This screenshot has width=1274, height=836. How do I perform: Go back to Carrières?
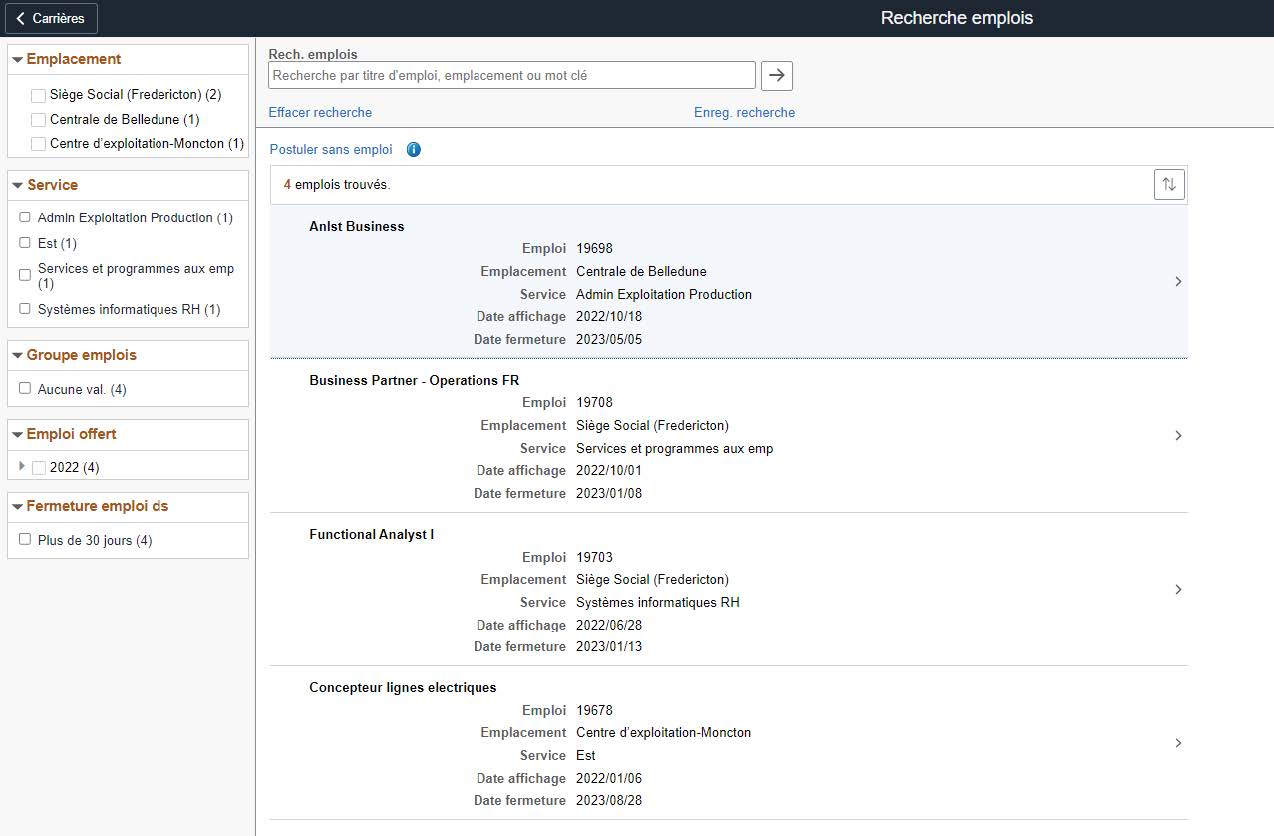tap(51, 18)
